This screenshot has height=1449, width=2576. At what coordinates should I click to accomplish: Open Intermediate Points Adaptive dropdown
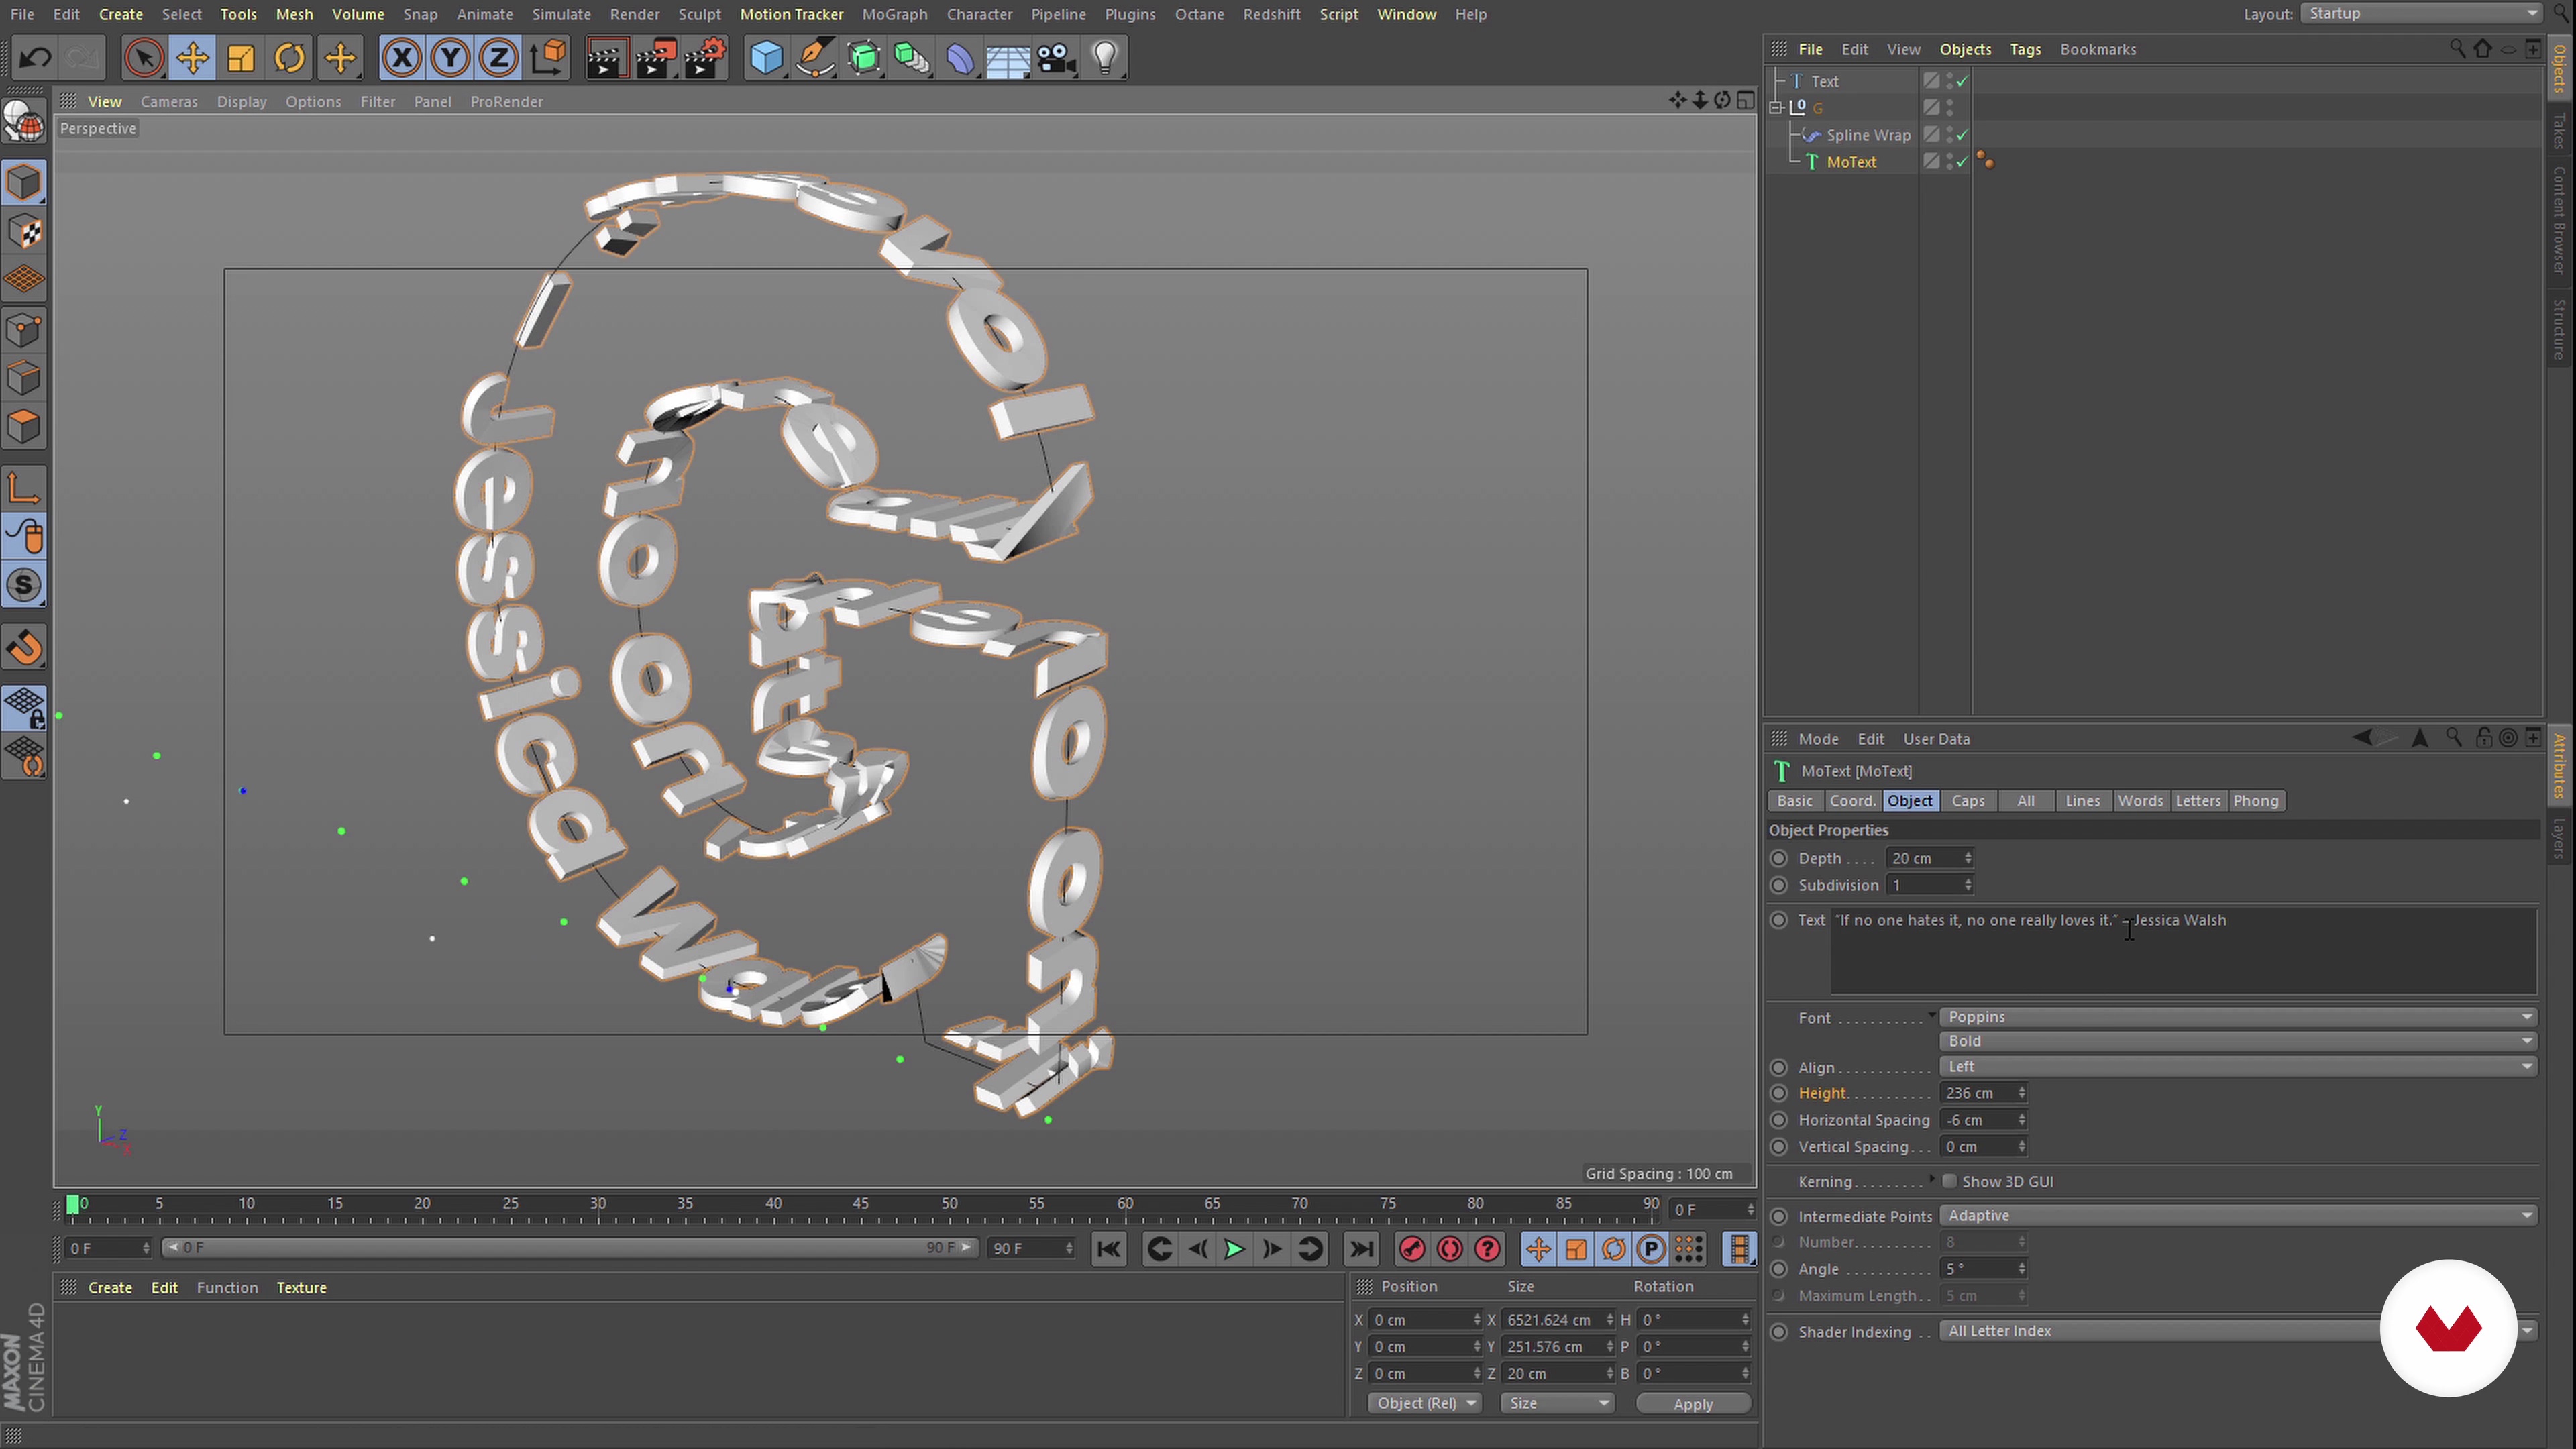point(2237,1216)
